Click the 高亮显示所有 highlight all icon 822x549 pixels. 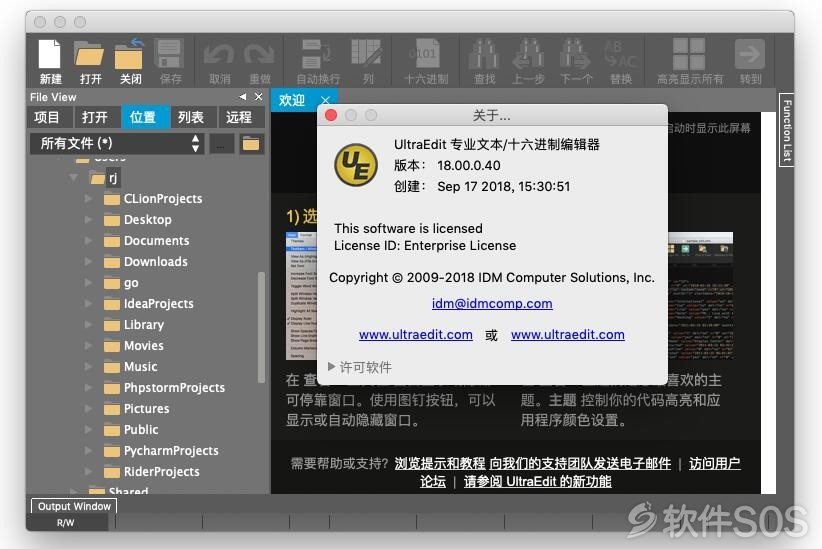[689, 55]
